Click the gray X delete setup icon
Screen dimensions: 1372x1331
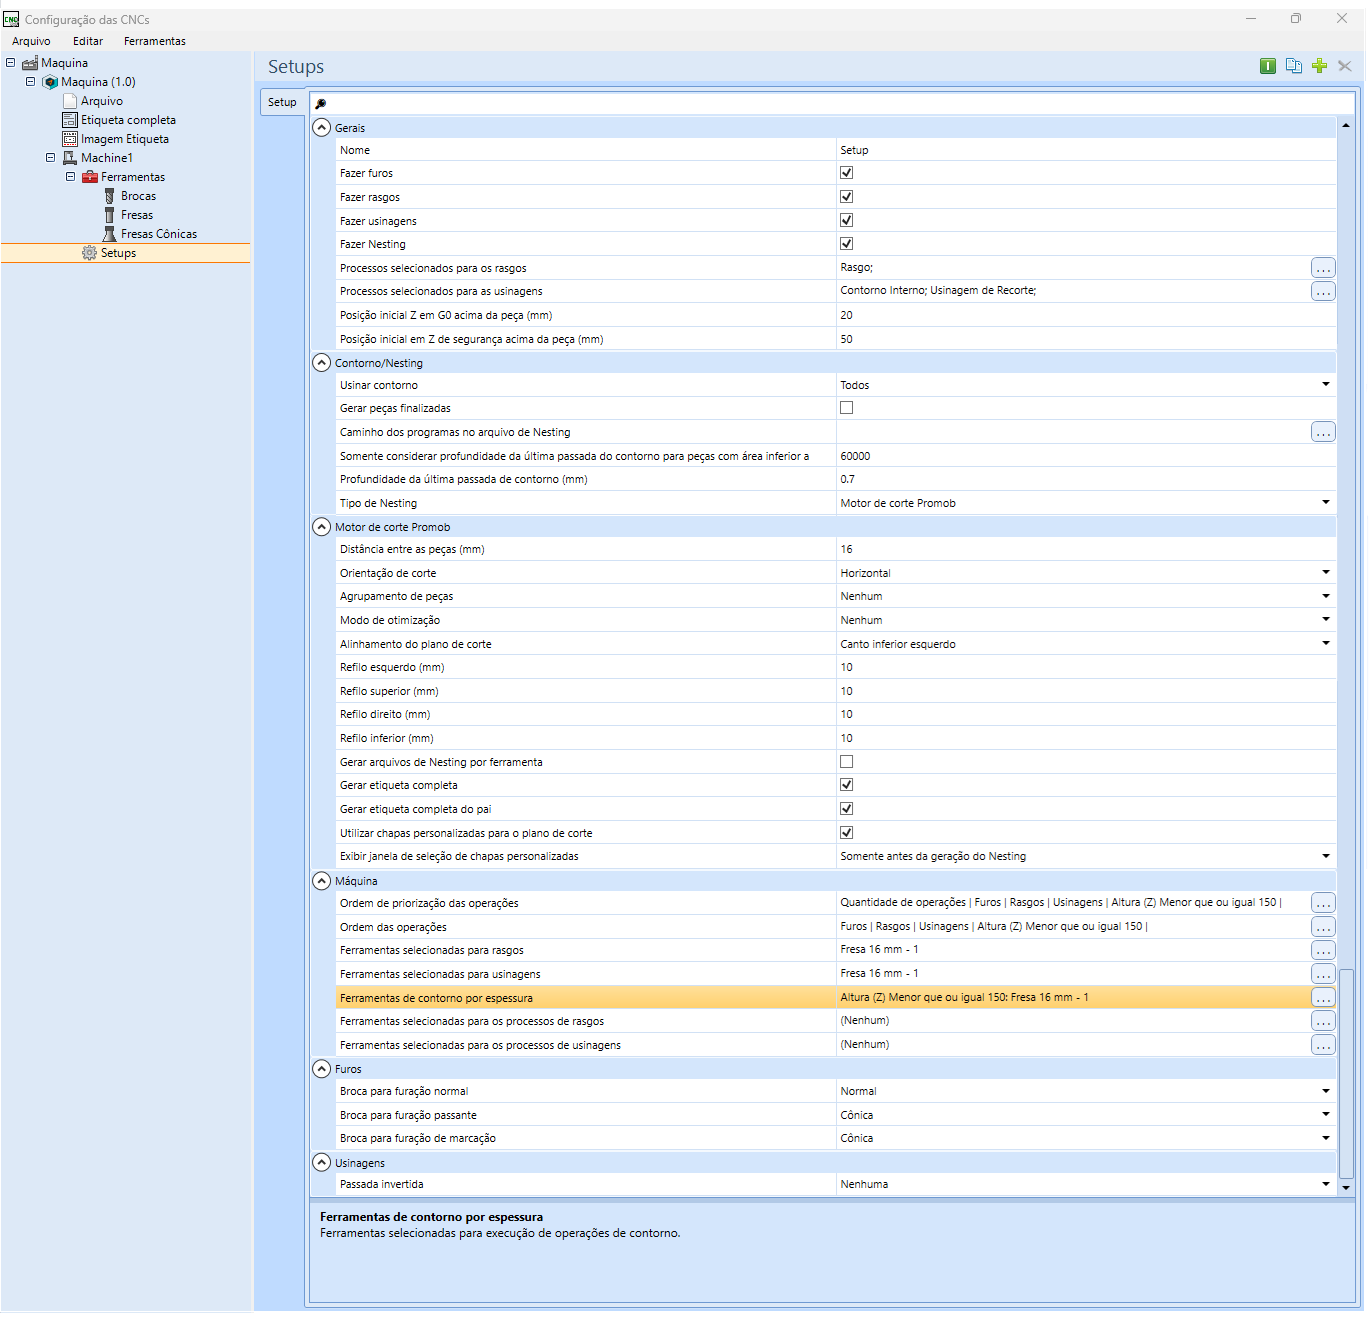click(1344, 66)
